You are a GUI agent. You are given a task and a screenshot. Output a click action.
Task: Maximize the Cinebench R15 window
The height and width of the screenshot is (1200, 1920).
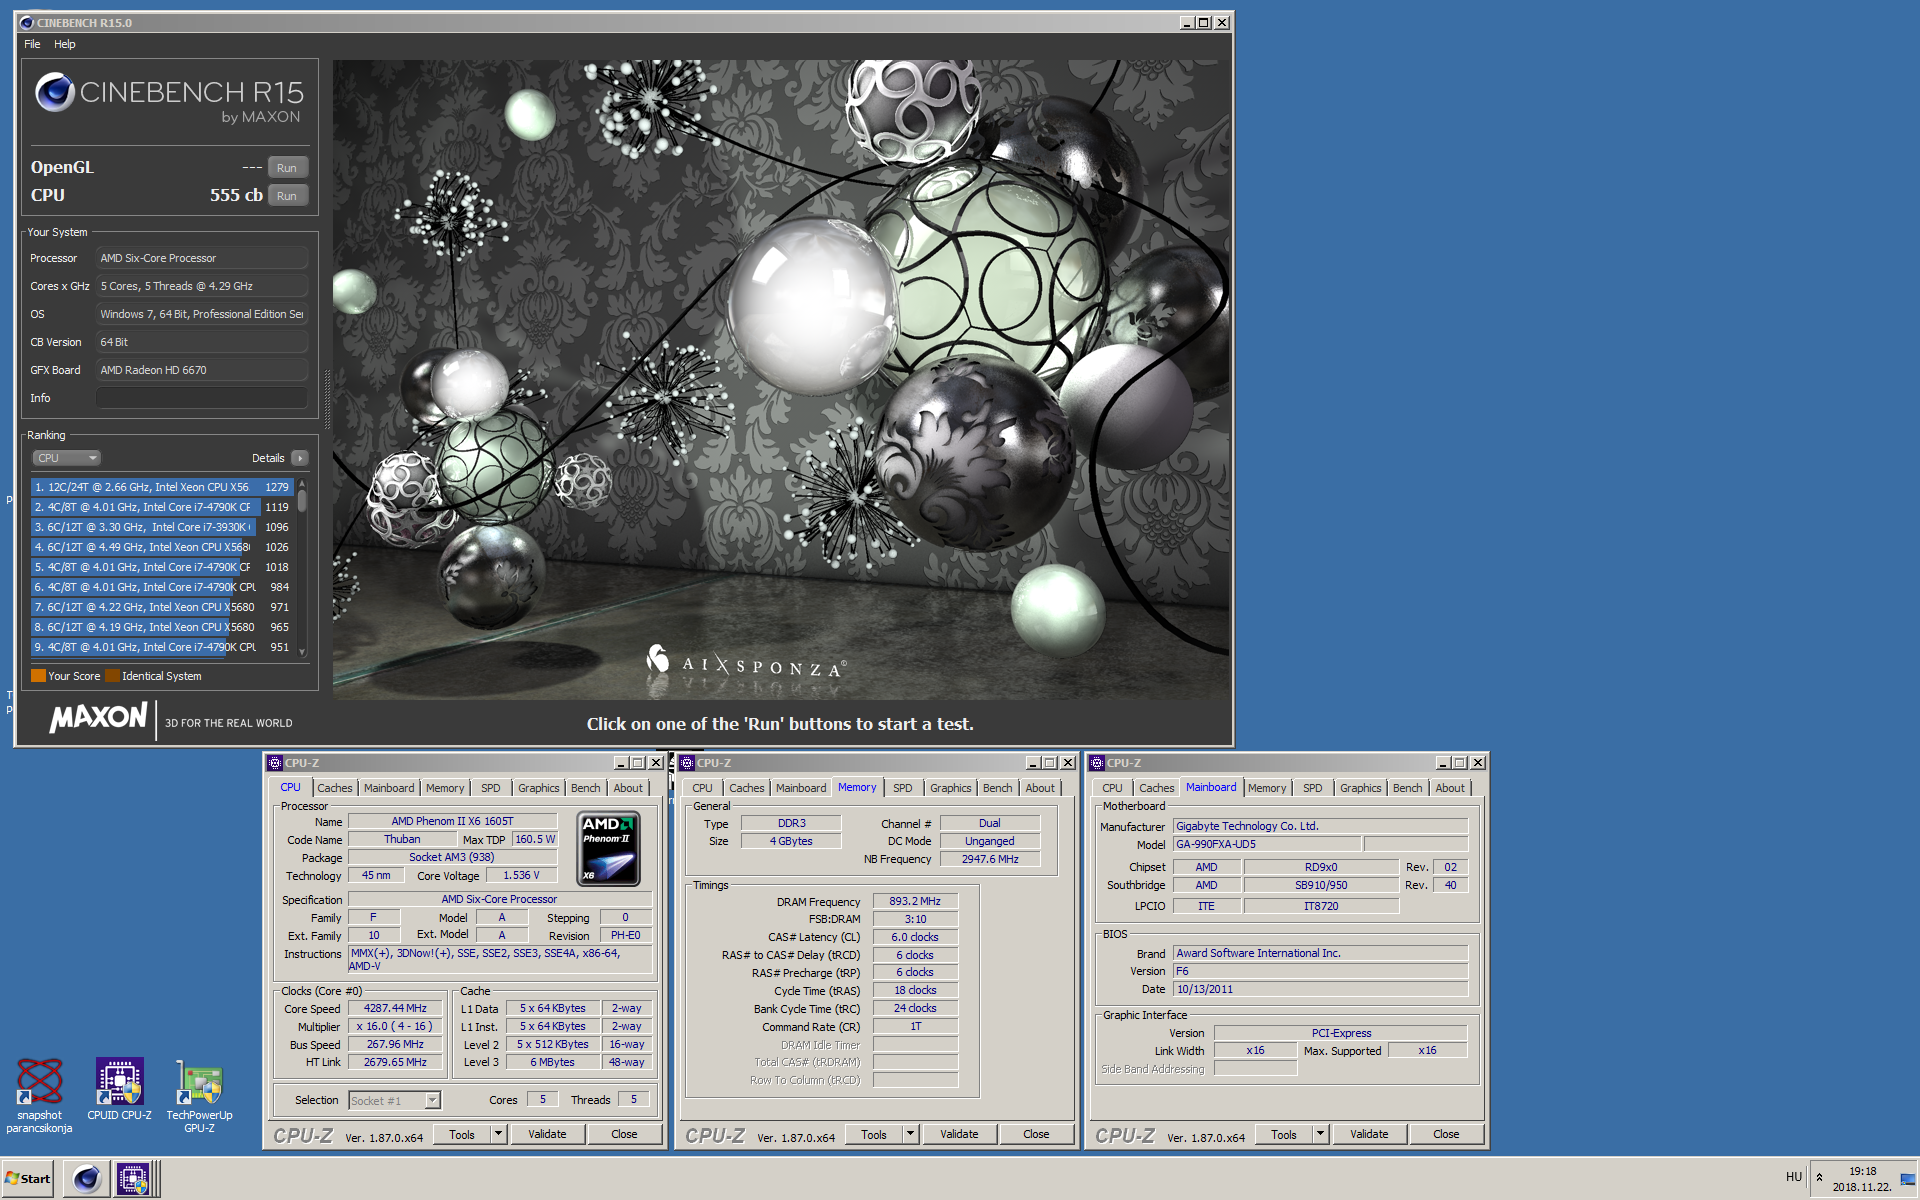(1204, 22)
